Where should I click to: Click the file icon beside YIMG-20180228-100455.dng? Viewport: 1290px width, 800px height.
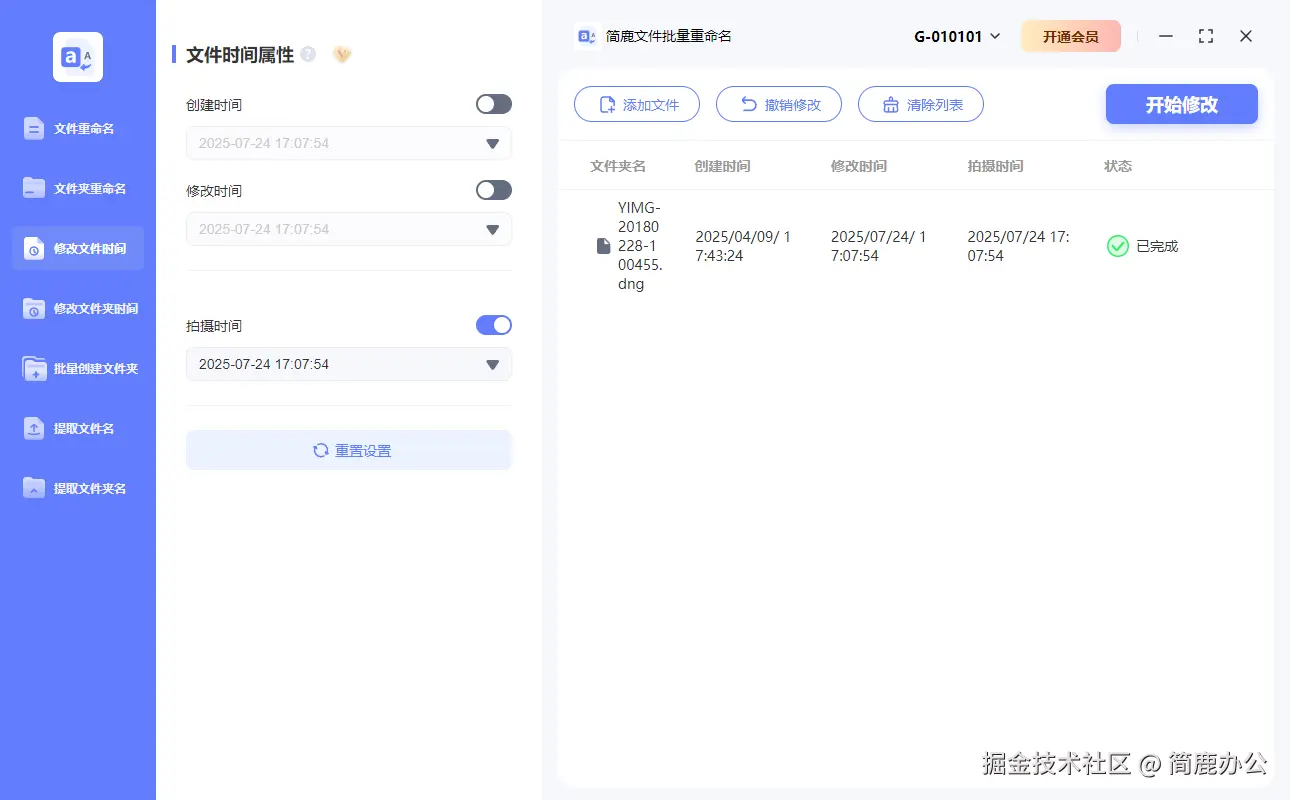click(603, 246)
